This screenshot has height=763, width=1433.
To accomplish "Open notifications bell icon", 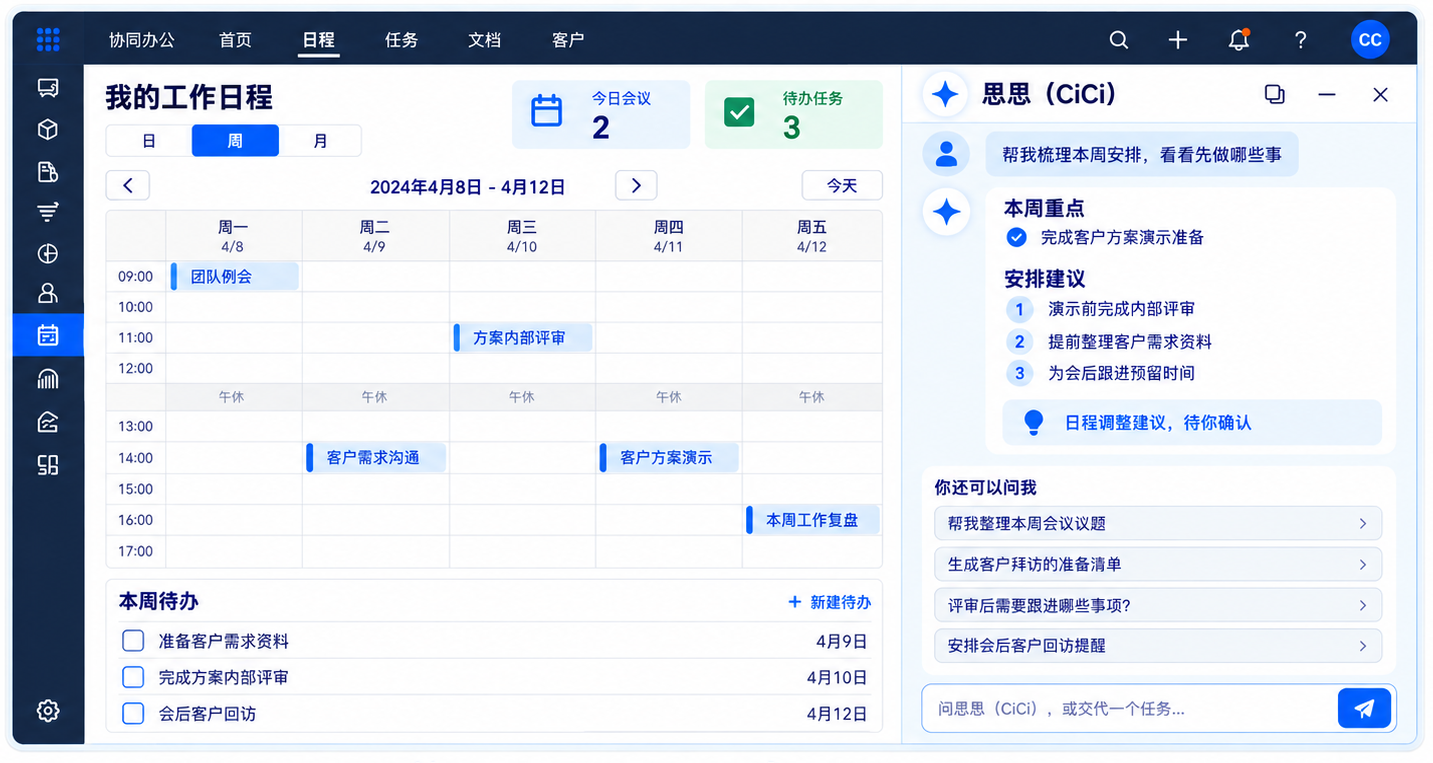I will [1239, 40].
